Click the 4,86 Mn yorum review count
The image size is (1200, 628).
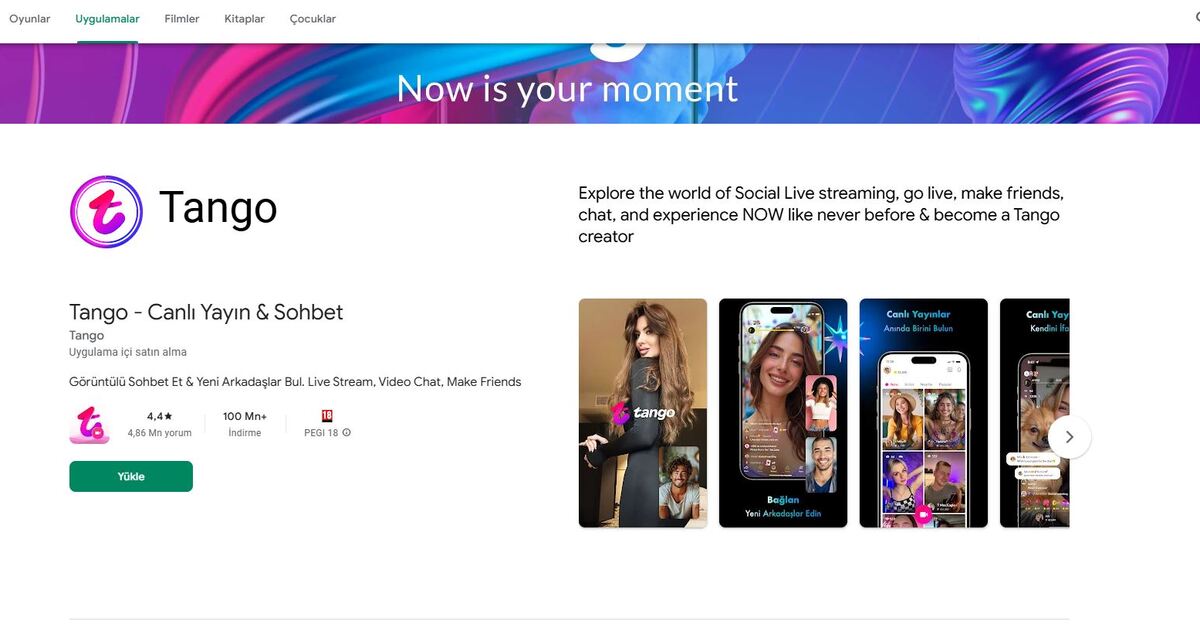coord(159,433)
